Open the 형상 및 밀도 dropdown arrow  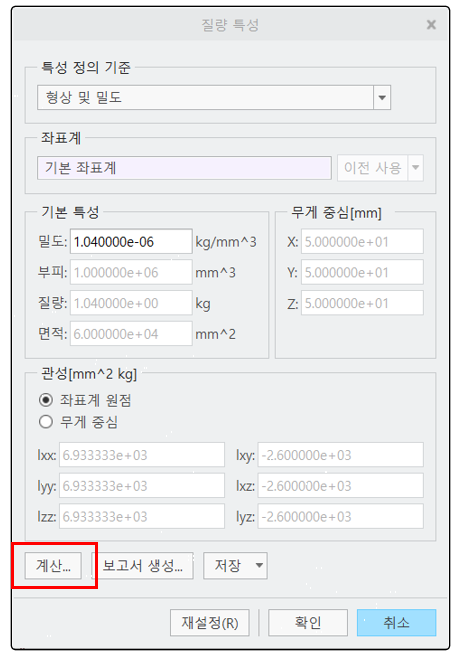pyautogui.click(x=382, y=98)
